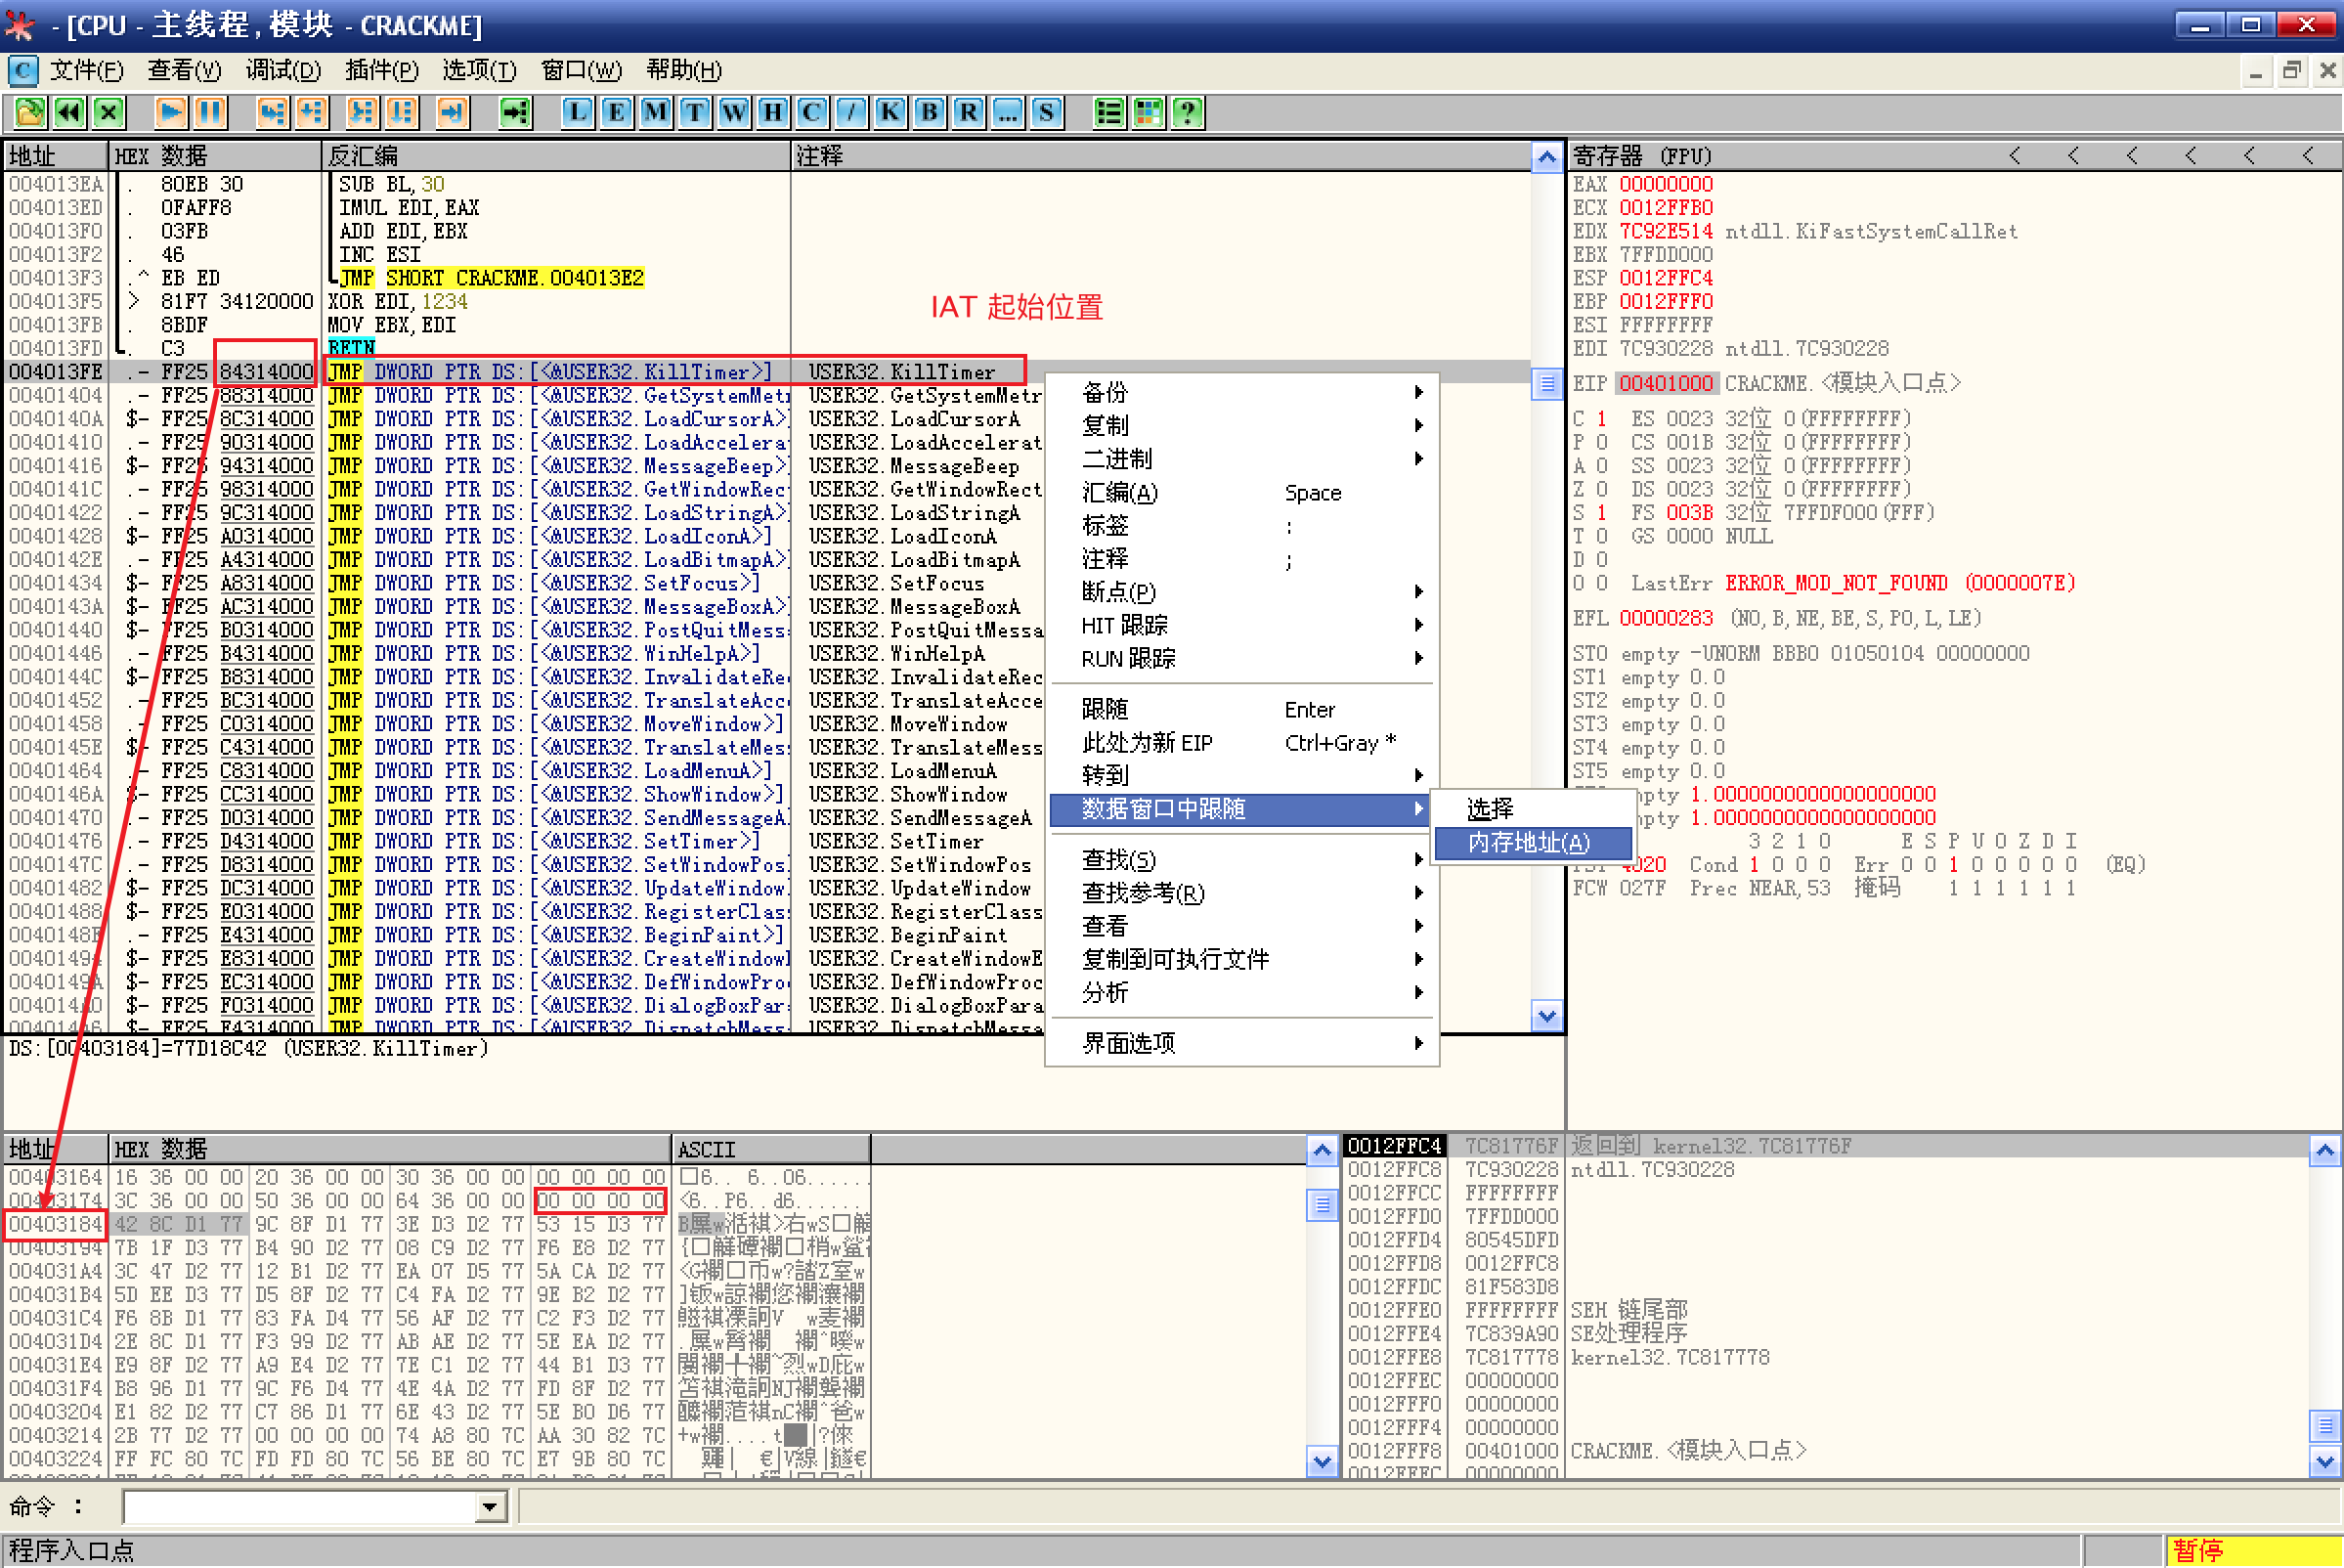Open the 插件(P) menu
This screenshot has width=2344, height=1568.
[381, 70]
